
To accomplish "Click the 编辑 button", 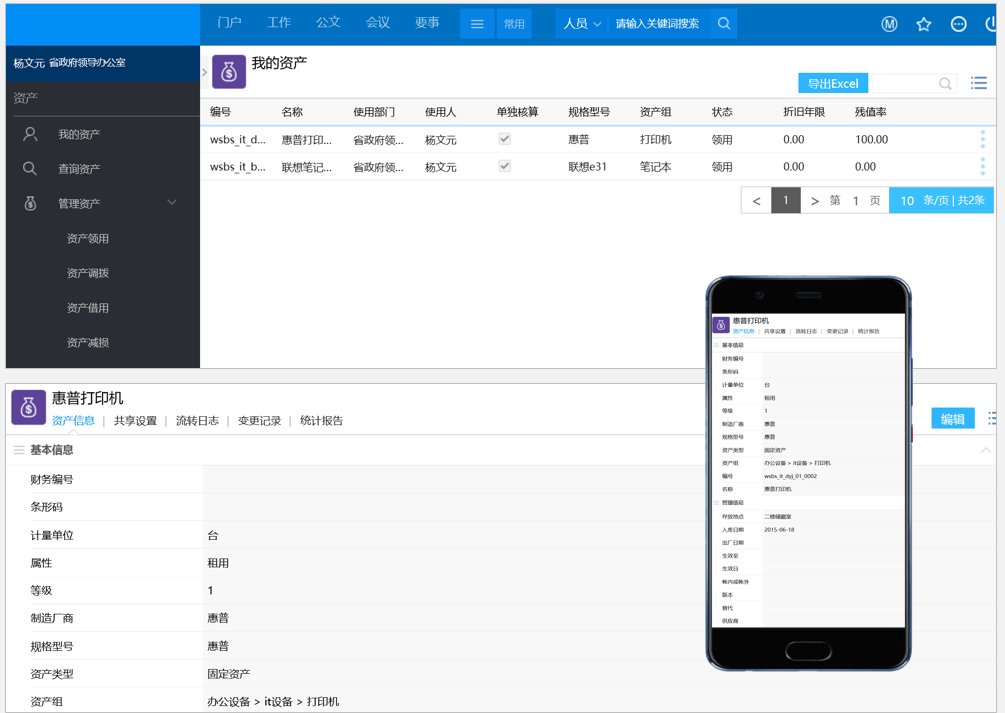I will [x=952, y=419].
